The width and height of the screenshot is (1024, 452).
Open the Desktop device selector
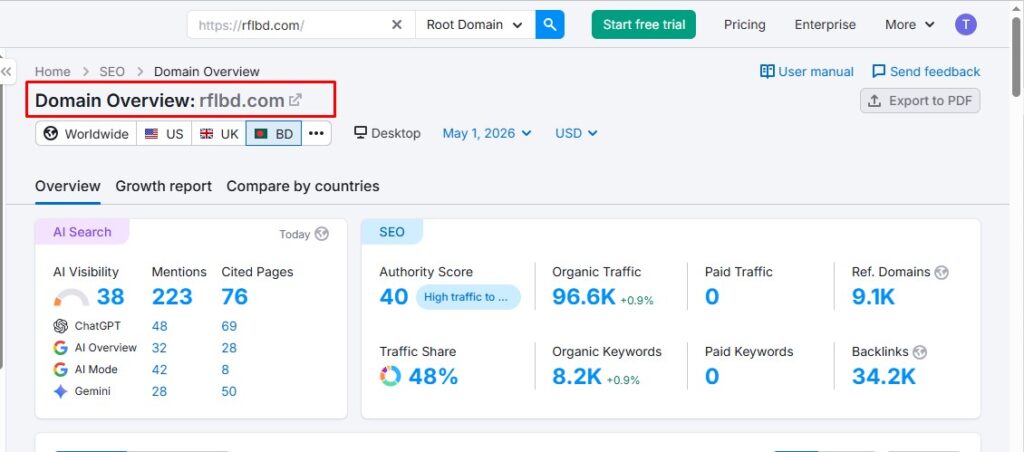(x=387, y=133)
